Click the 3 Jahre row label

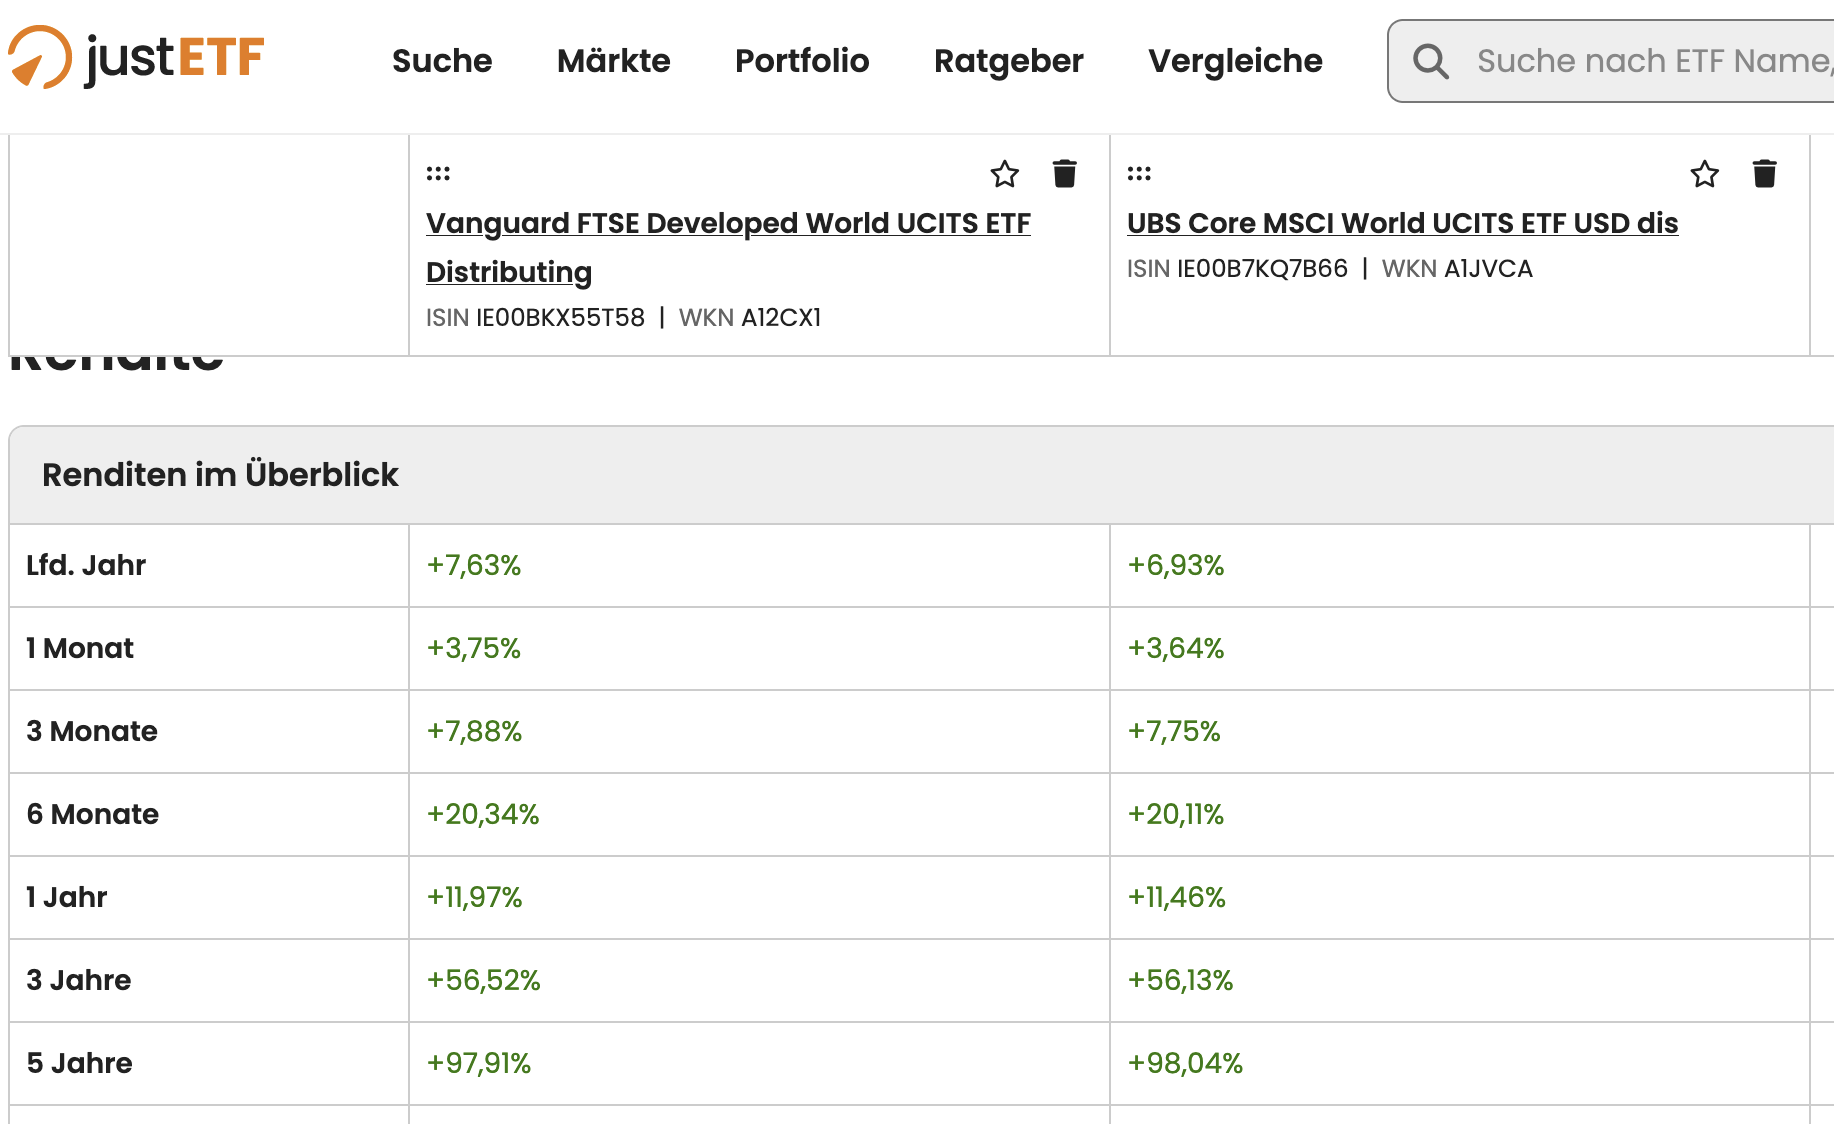click(79, 980)
